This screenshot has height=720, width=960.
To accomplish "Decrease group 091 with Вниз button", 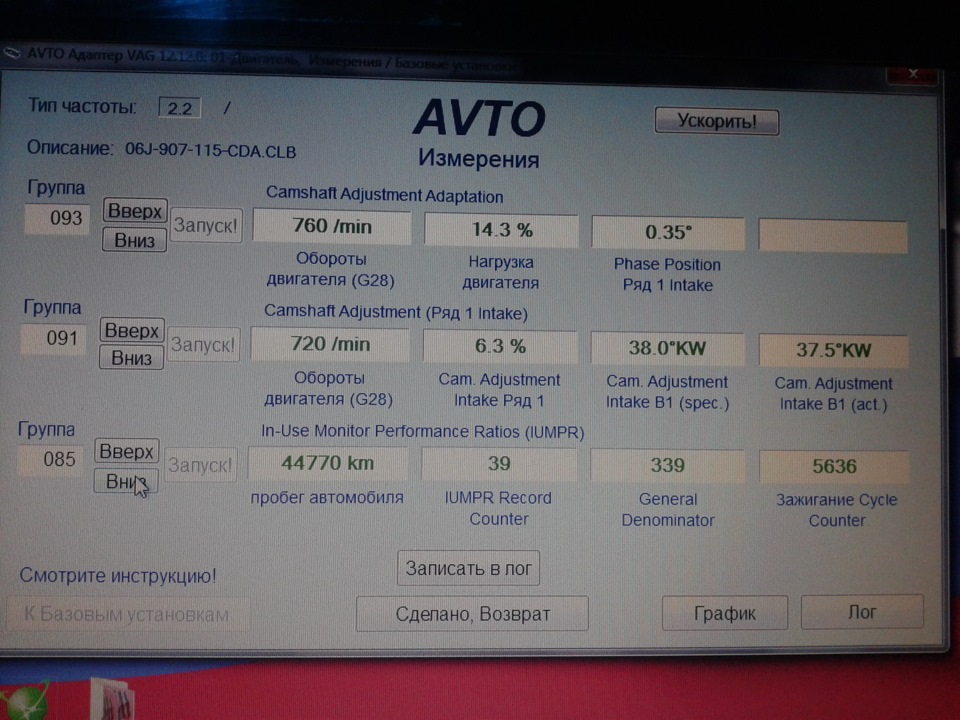I will (x=131, y=358).
